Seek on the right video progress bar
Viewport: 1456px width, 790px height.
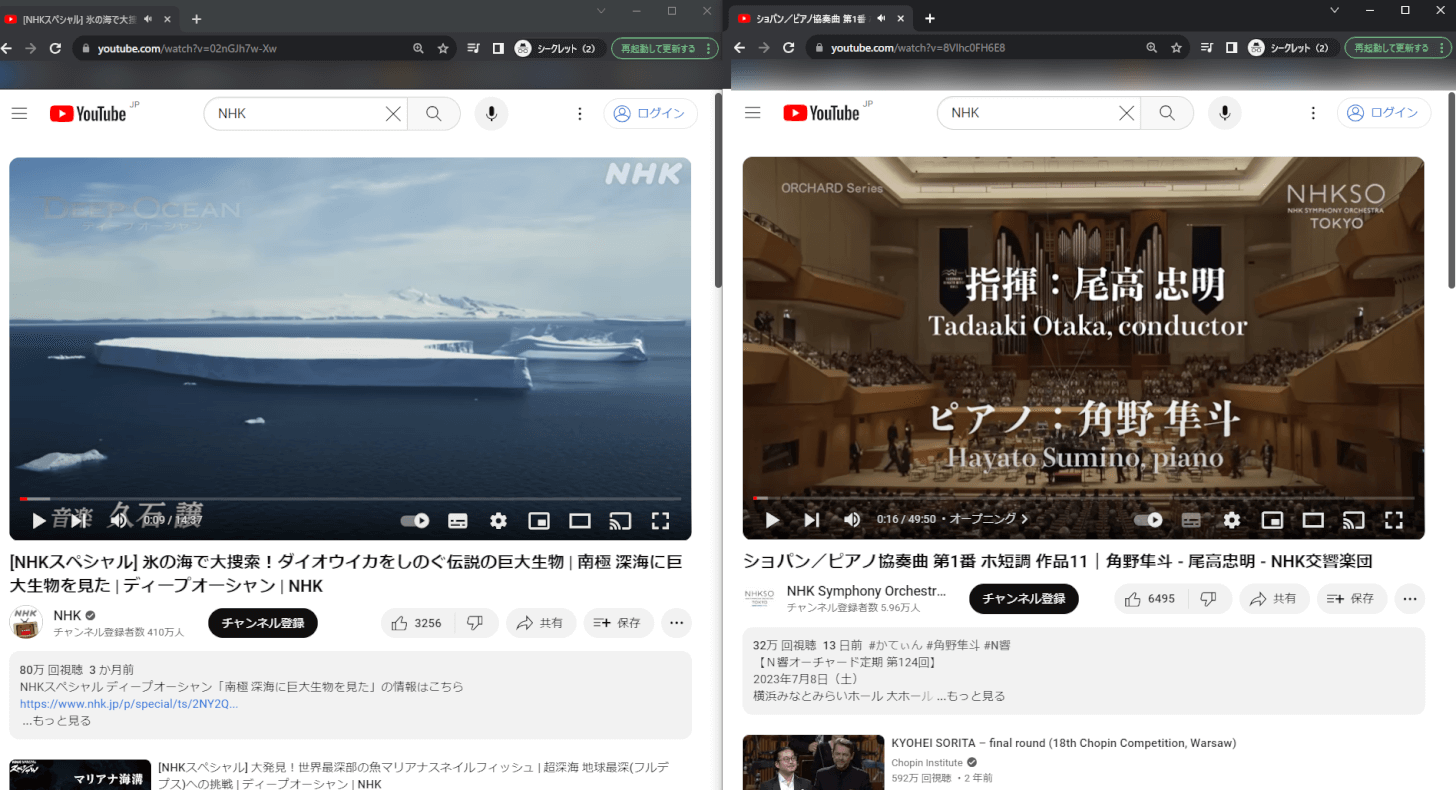tap(1083, 497)
